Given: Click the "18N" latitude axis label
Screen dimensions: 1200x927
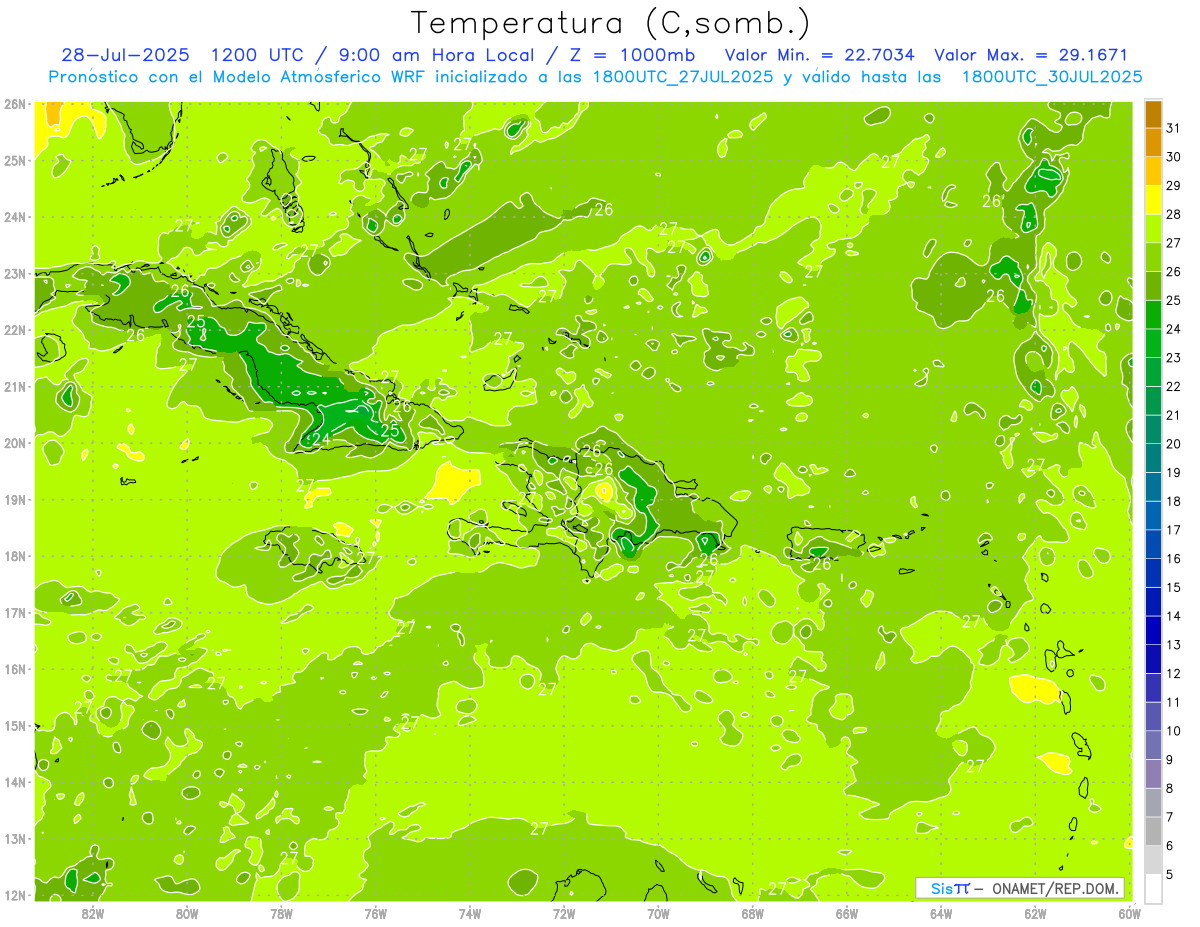Looking at the screenshot, I should [14, 556].
